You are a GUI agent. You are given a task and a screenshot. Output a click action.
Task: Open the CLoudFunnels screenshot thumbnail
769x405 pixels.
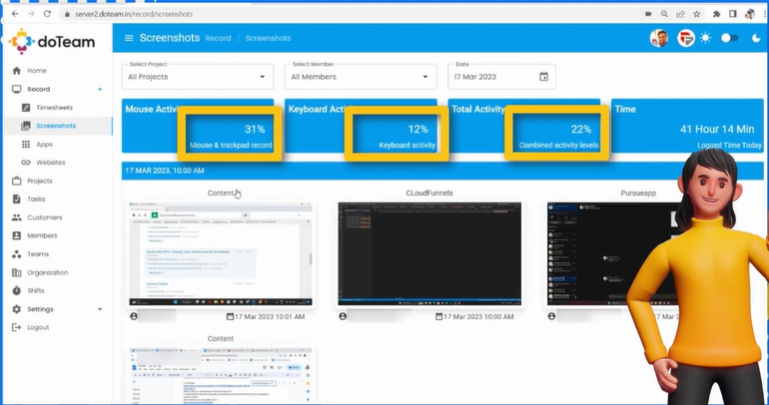tap(429, 253)
